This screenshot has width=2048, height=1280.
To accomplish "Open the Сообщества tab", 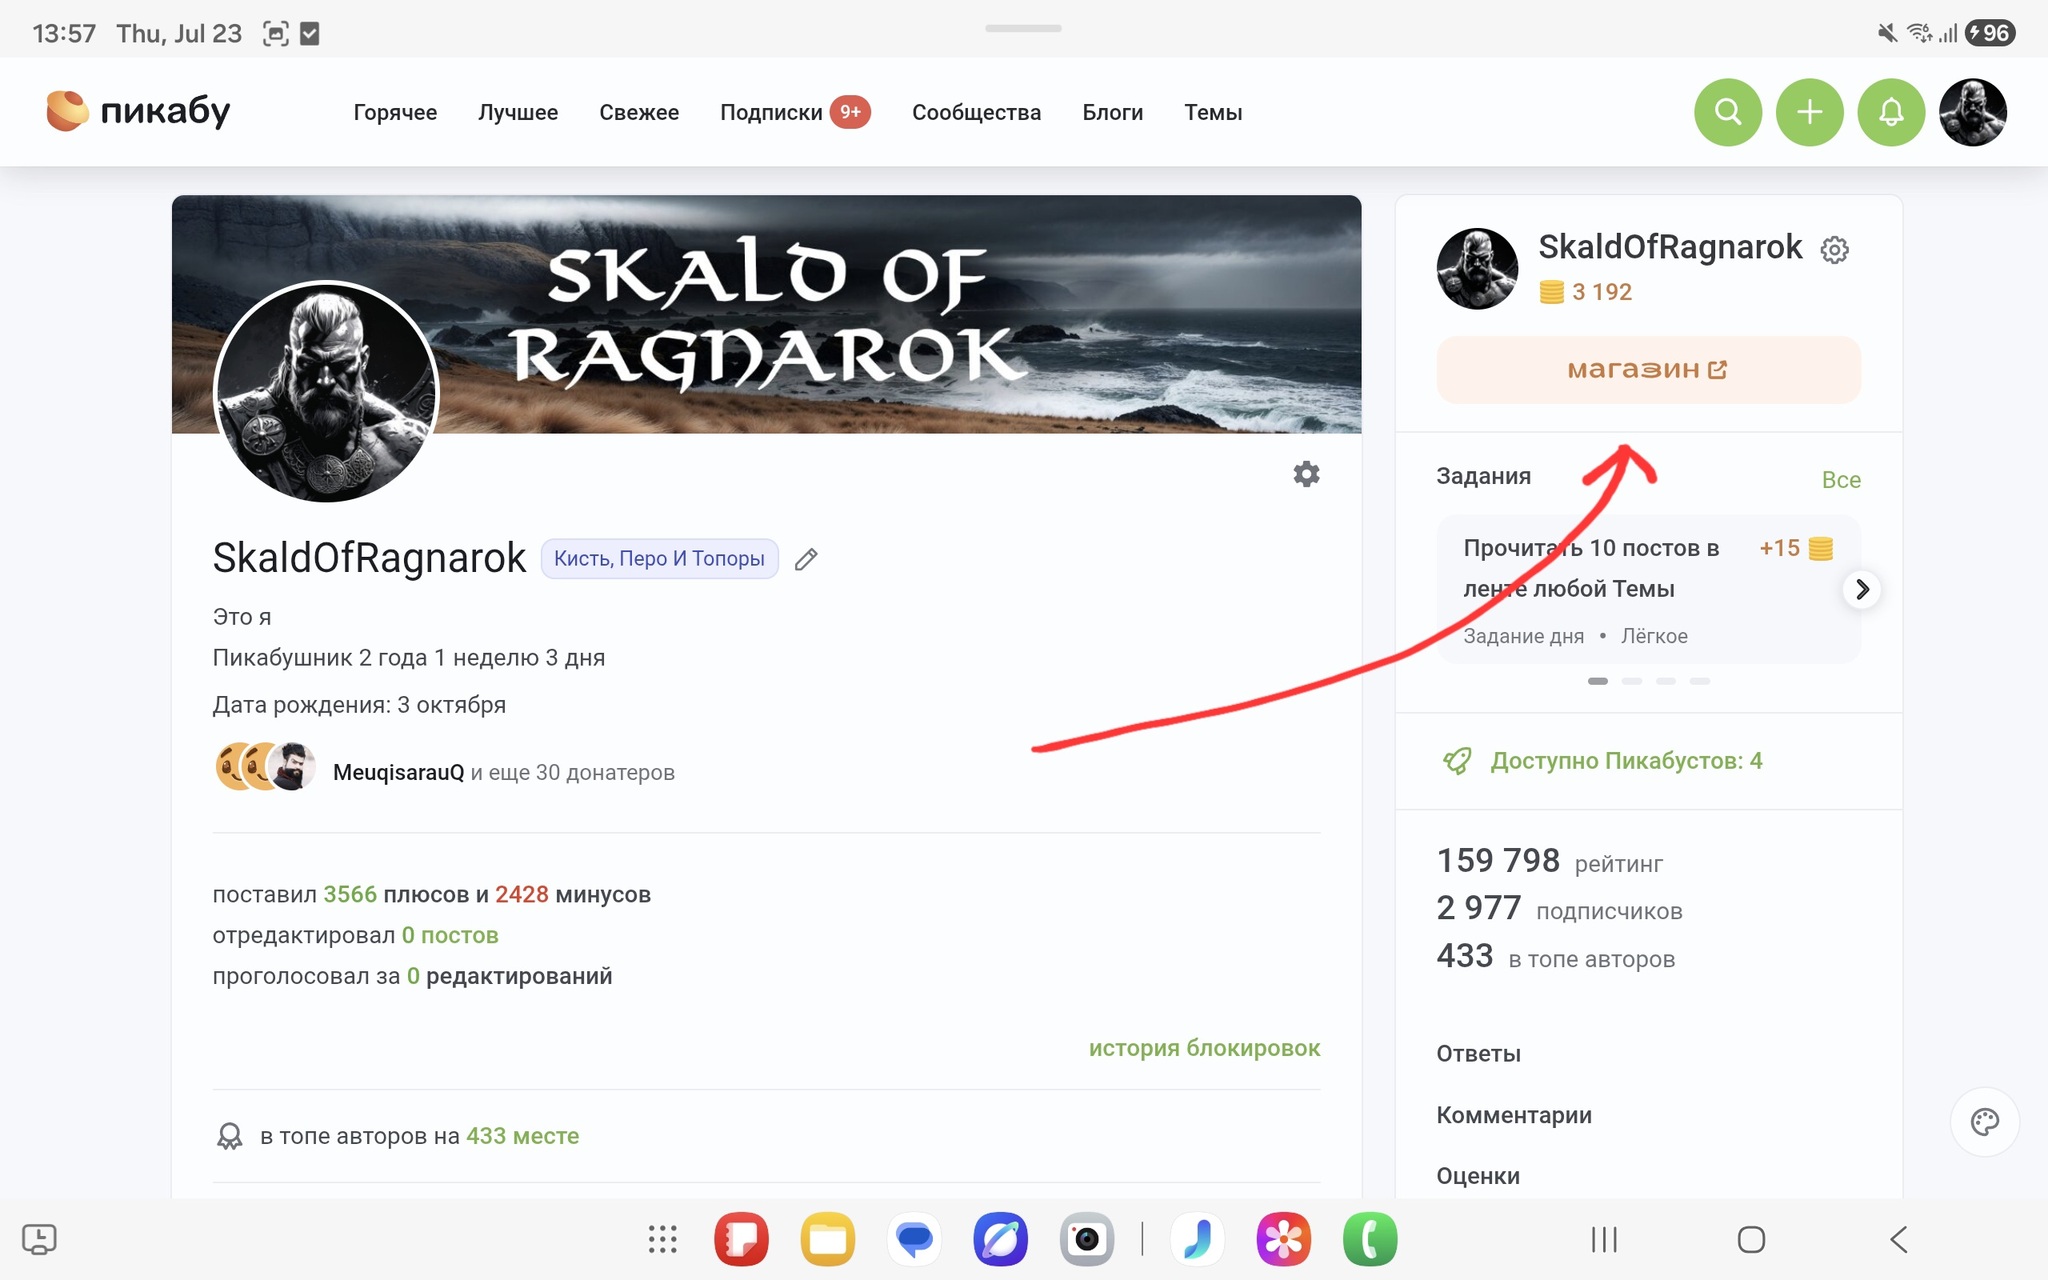I will pyautogui.click(x=976, y=112).
